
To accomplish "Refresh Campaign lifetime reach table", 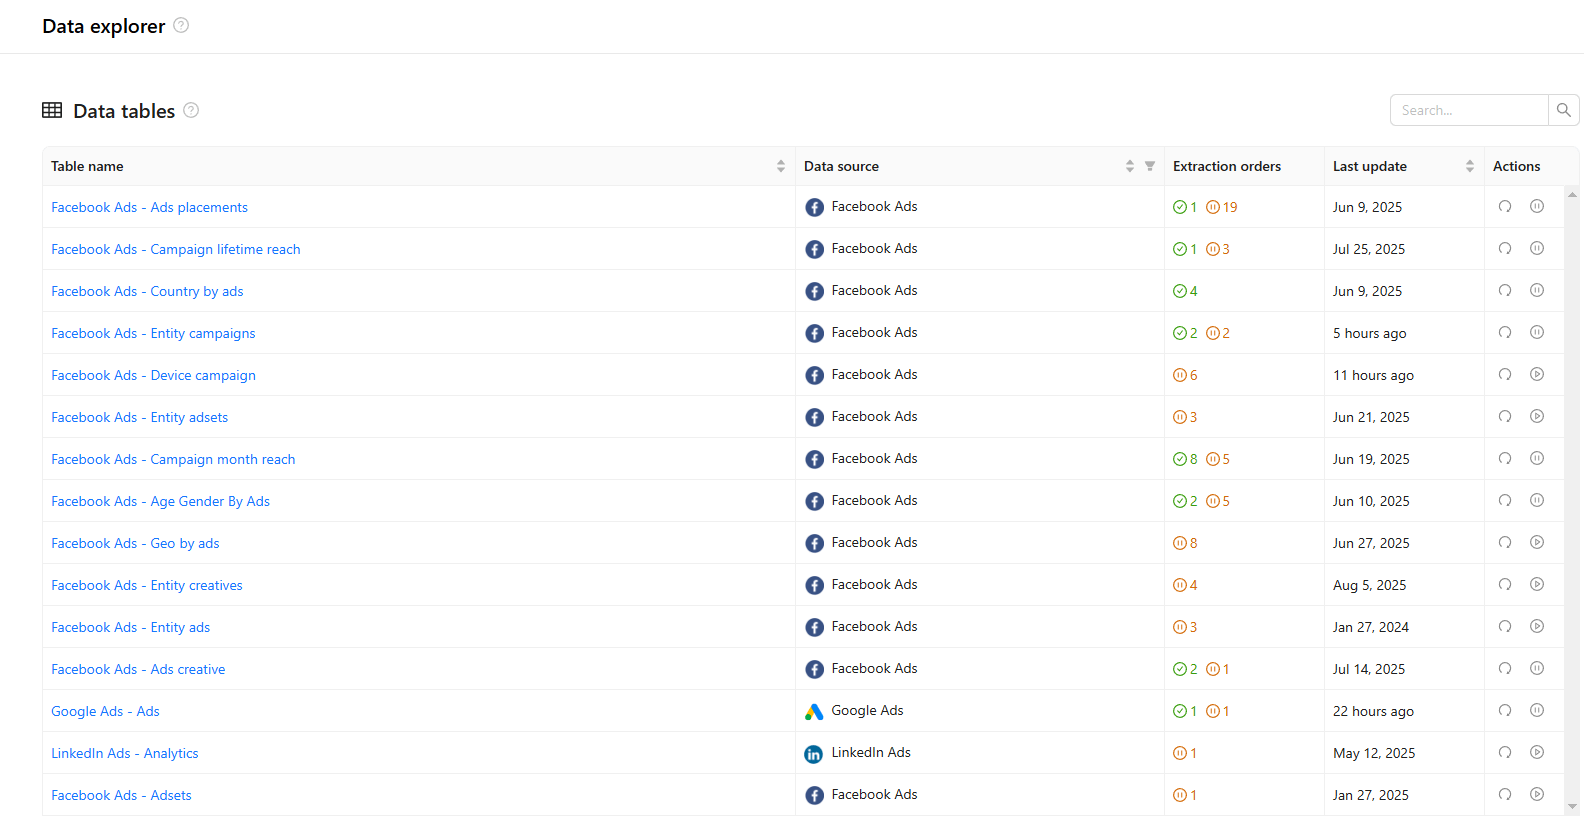I will click(1505, 248).
